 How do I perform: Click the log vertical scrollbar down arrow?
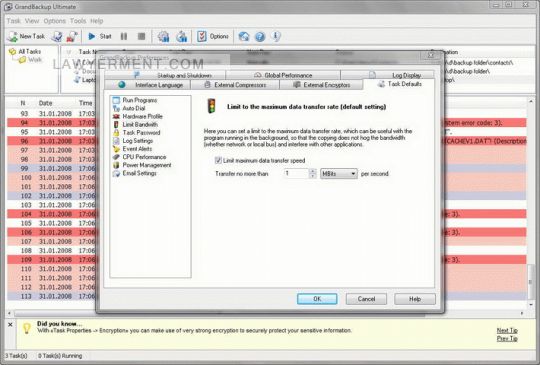(531, 305)
